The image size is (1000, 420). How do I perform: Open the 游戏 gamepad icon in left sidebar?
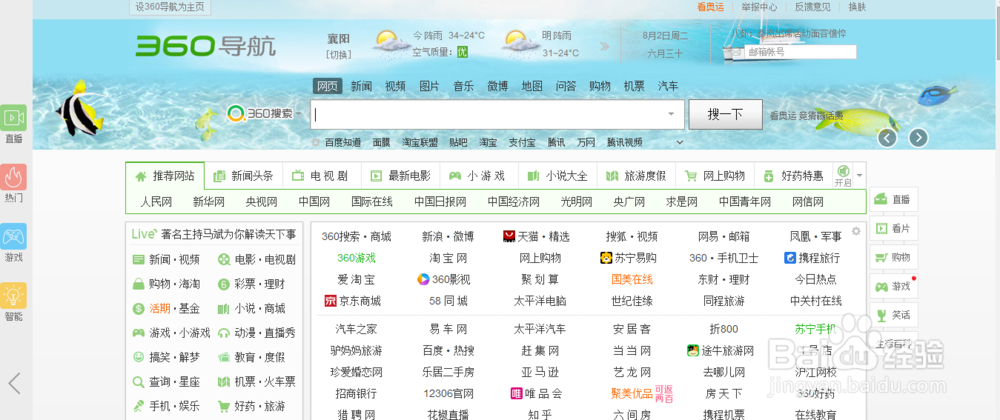coord(14,236)
